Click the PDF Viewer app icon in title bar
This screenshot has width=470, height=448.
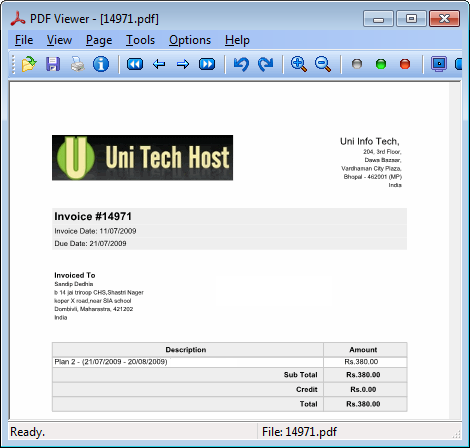pos(18,19)
